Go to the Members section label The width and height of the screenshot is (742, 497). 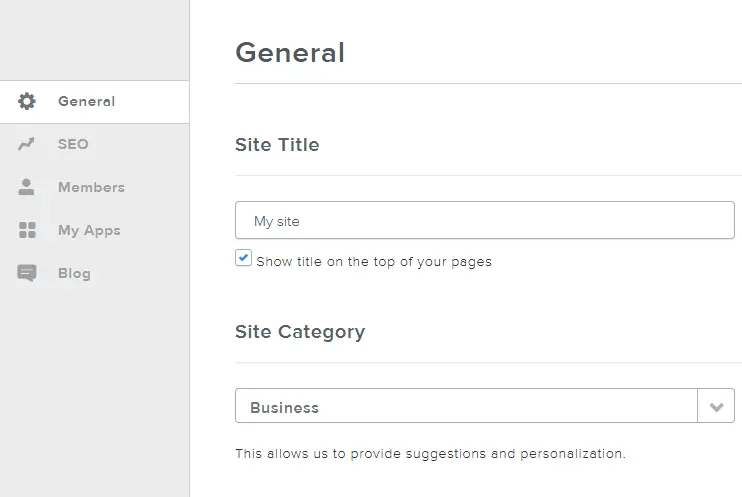(x=91, y=187)
